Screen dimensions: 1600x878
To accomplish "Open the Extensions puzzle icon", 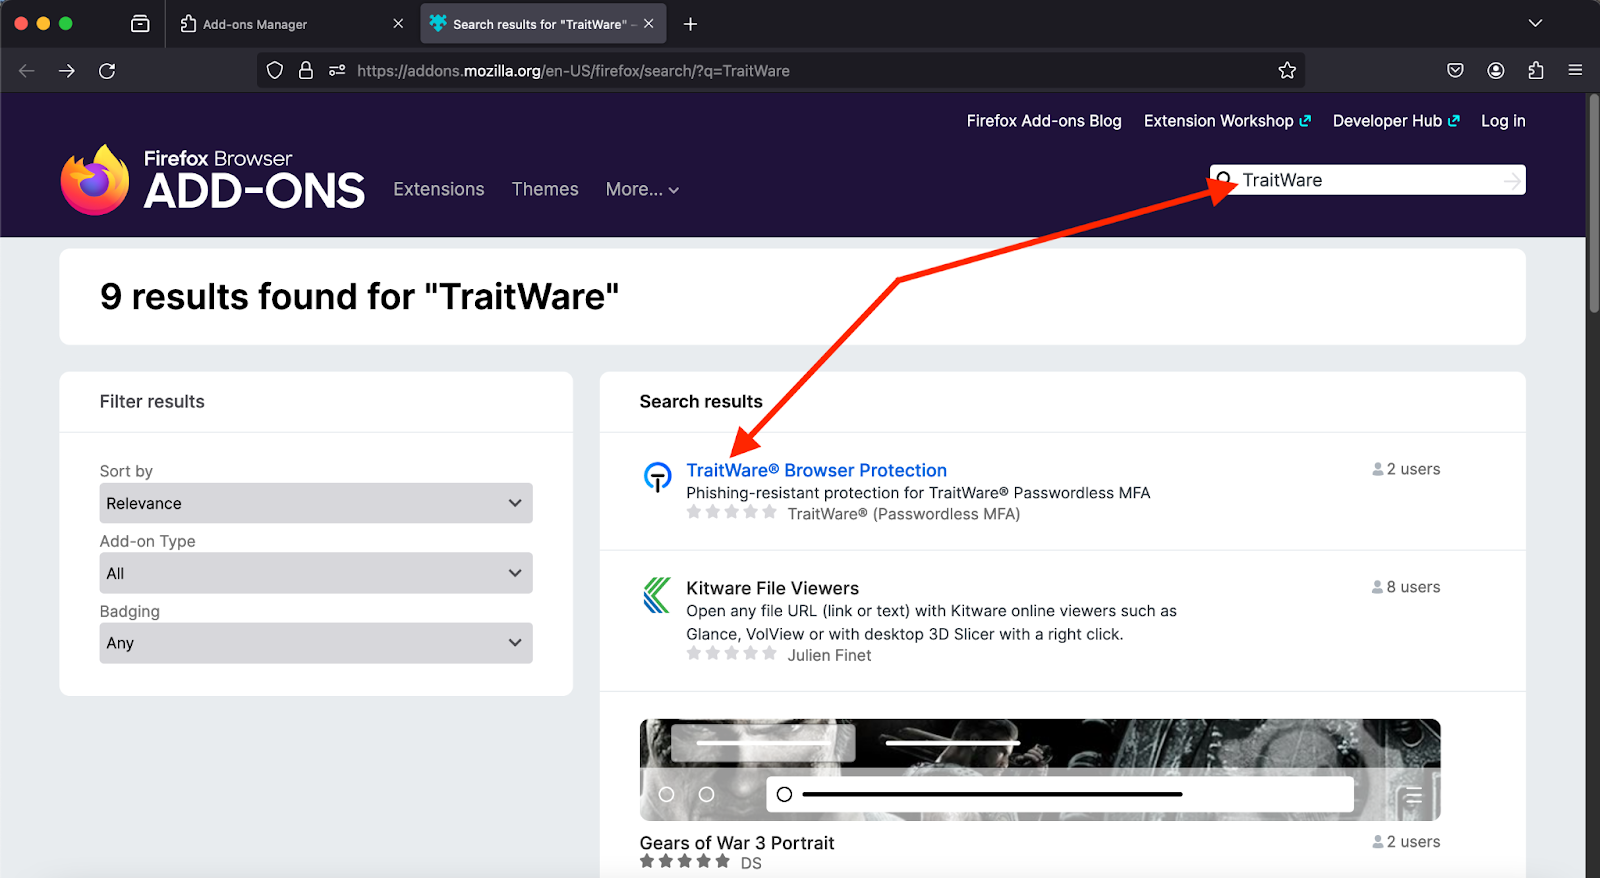I will [x=1536, y=71].
